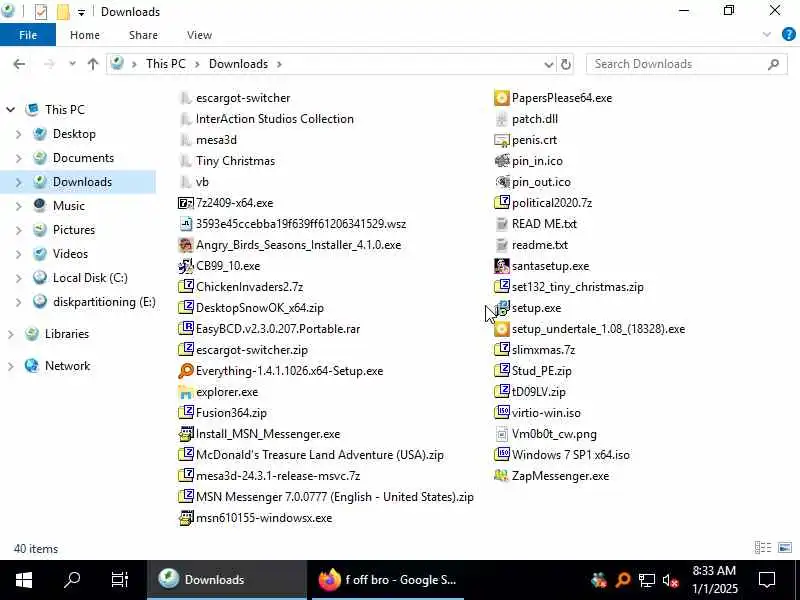800x600 pixels.
Task: Switch to the Share ribbon tab
Action: coord(143,35)
